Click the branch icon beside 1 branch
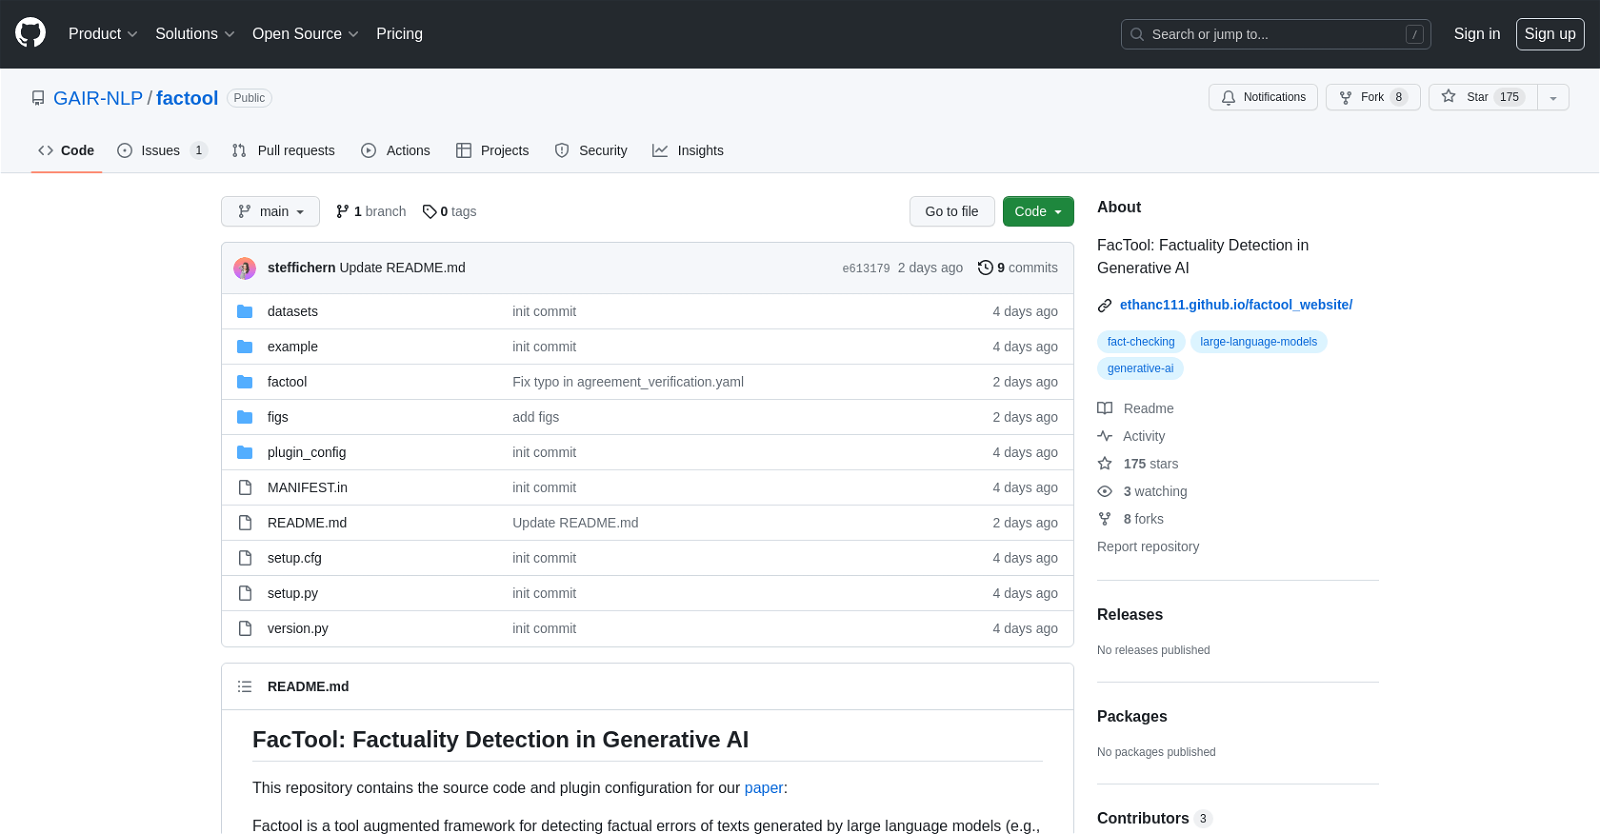The image size is (1600, 834). tap(343, 211)
